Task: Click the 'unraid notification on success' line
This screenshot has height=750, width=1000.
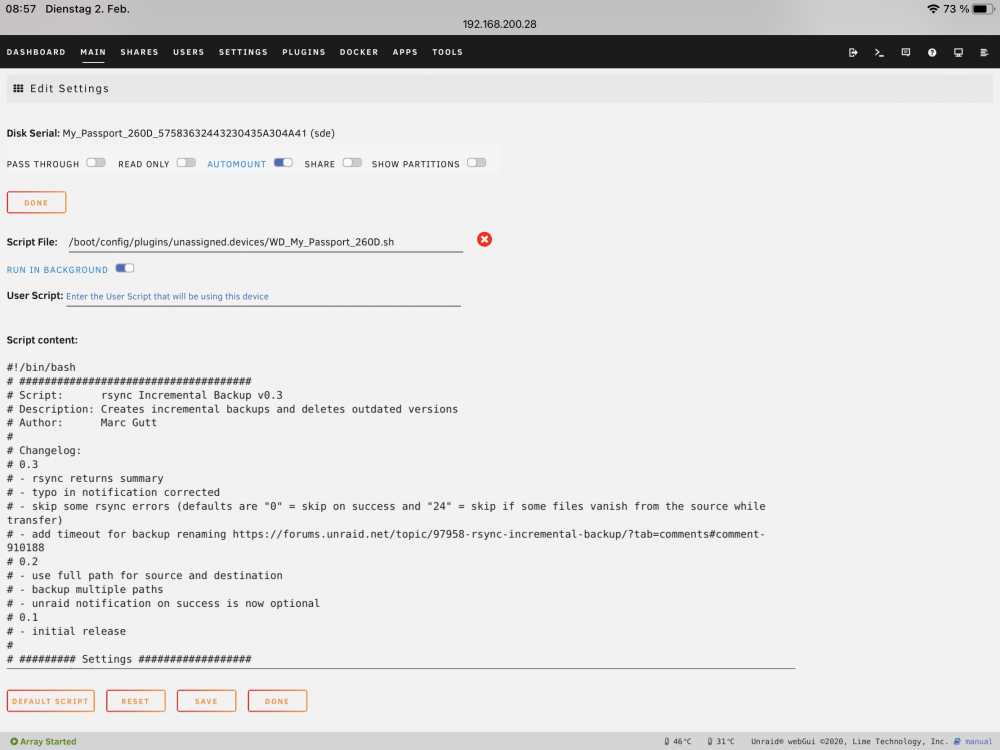Action: coord(163,603)
